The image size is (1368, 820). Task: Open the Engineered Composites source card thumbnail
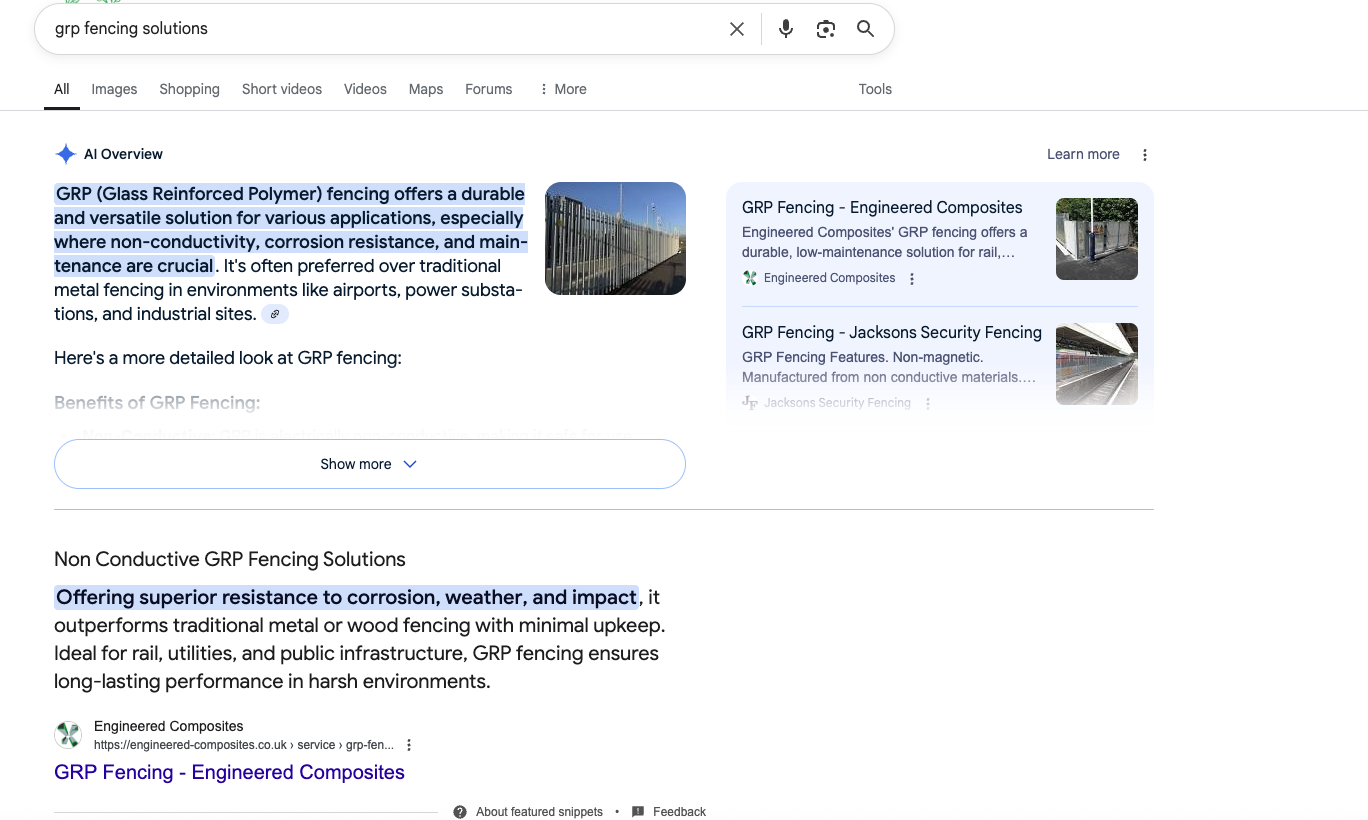coord(1097,239)
